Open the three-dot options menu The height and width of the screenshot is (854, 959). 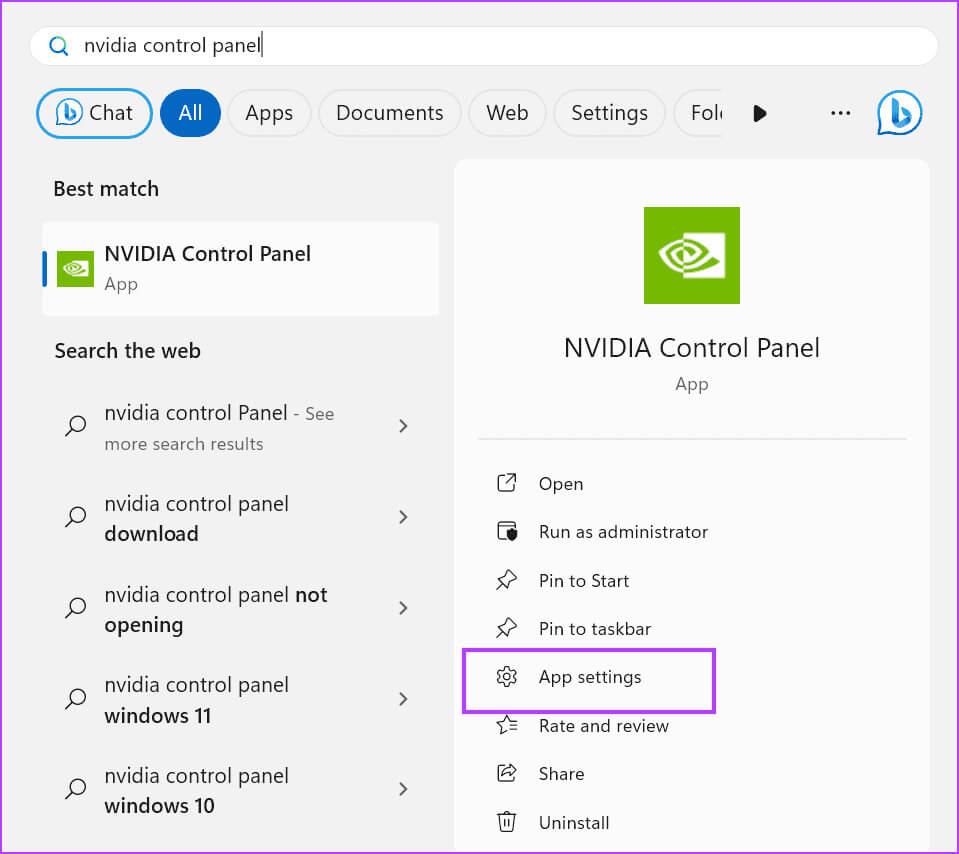pos(840,113)
